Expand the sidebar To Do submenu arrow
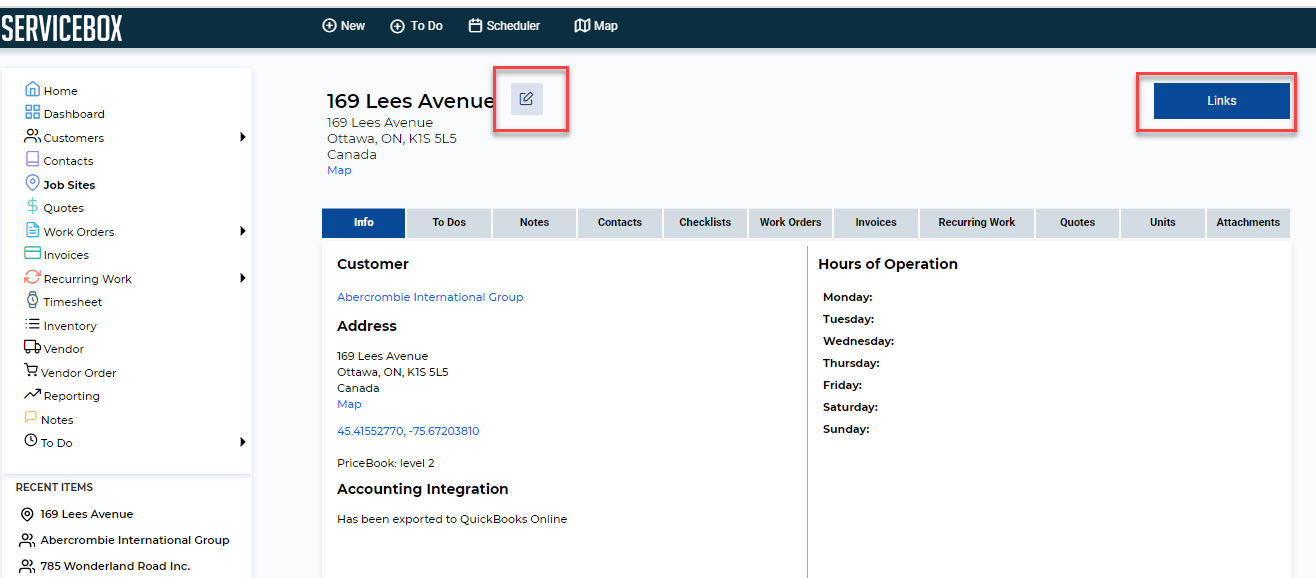Screen dimensions: 1316x578 click(242, 442)
